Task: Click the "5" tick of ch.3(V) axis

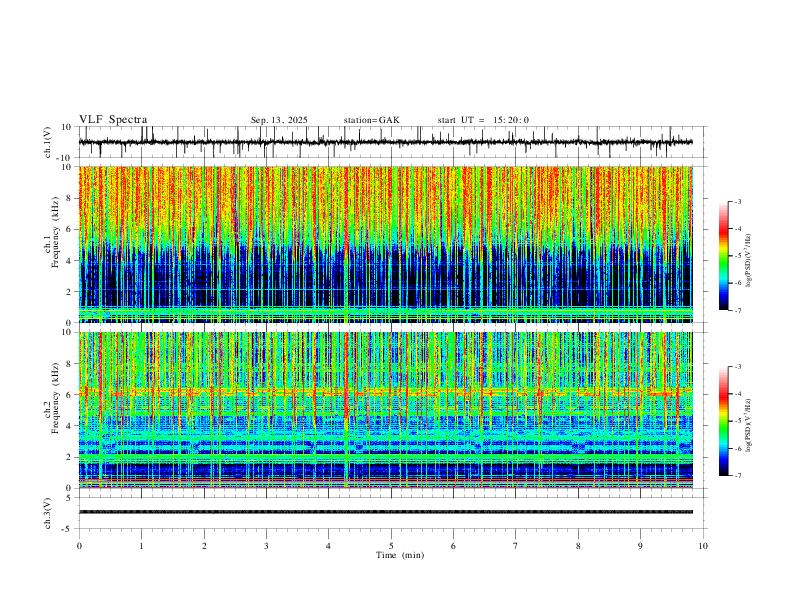Action: click(70, 498)
